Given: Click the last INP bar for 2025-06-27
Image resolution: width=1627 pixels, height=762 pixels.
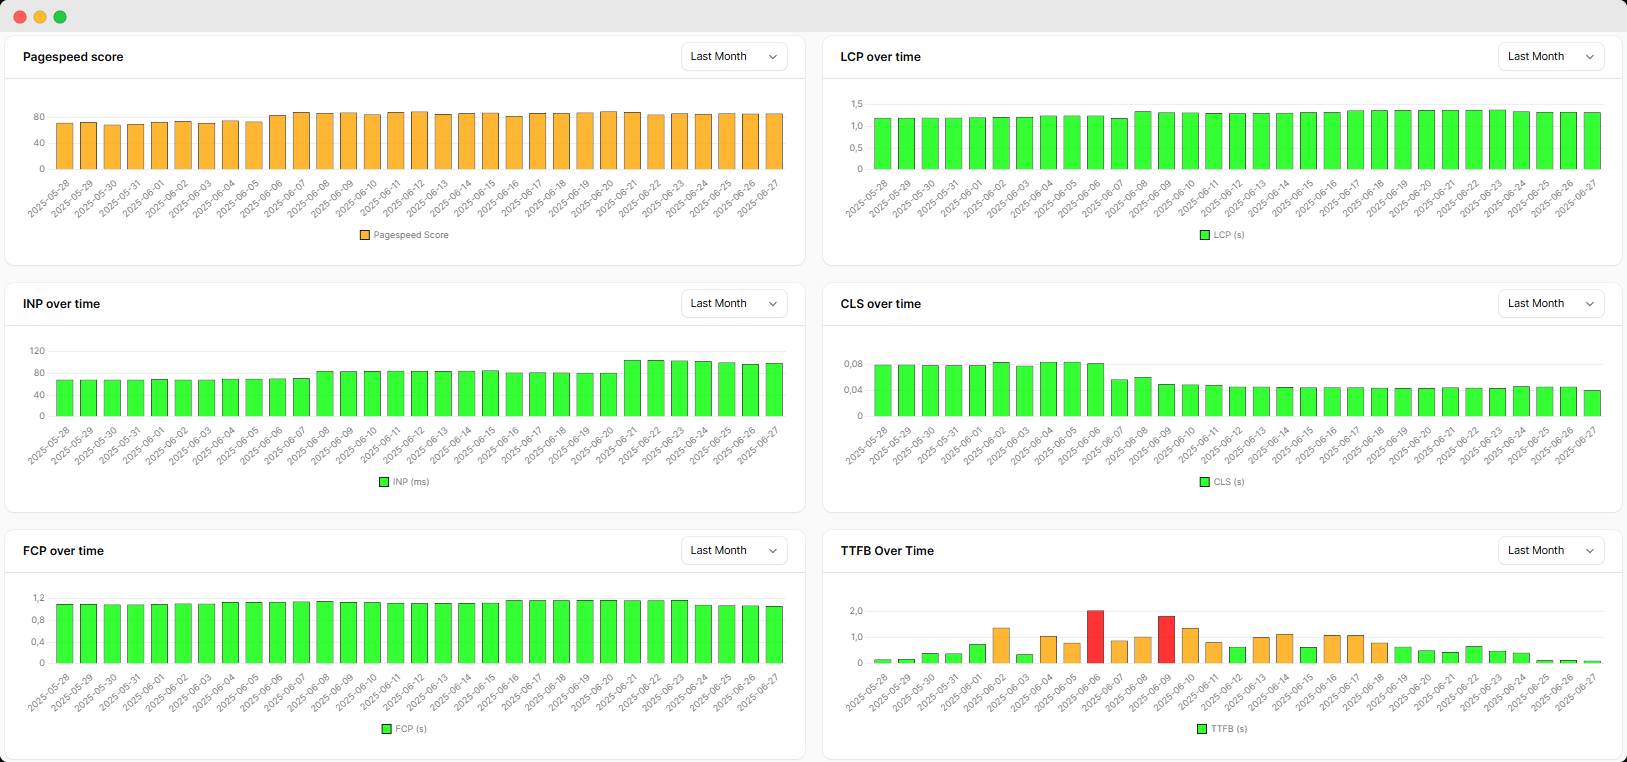Looking at the screenshot, I should 774,390.
